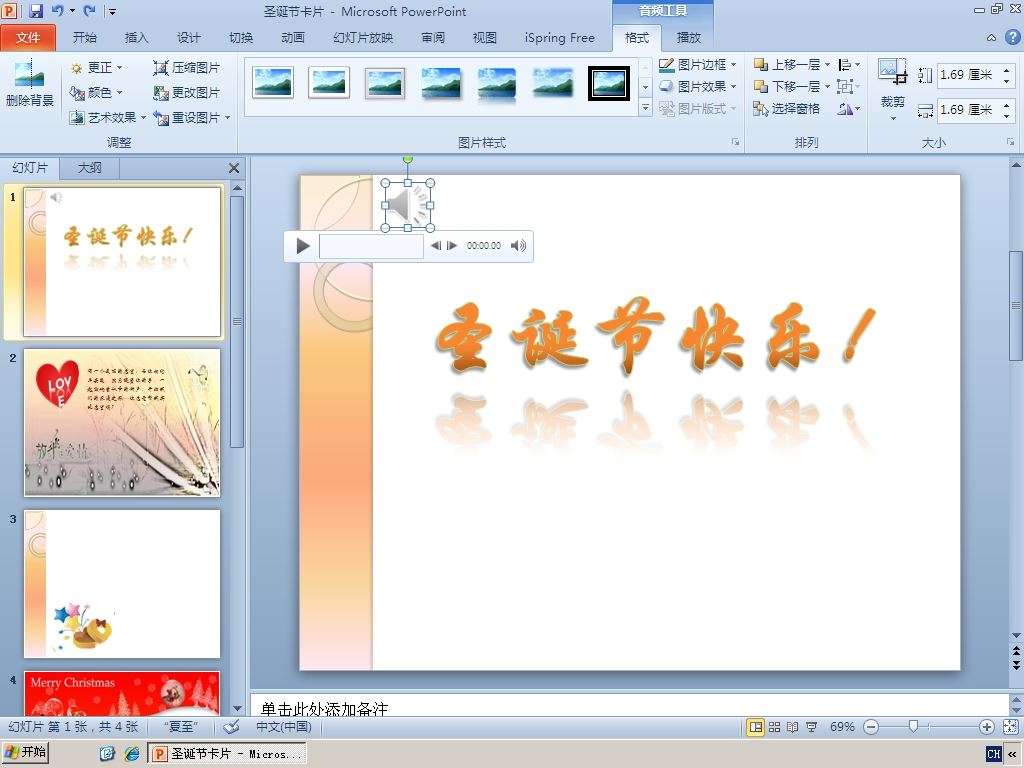The height and width of the screenshot is (768, 1024).
Task: Switch to the Outline (大纲) pane tab
Action: point(89,168)
